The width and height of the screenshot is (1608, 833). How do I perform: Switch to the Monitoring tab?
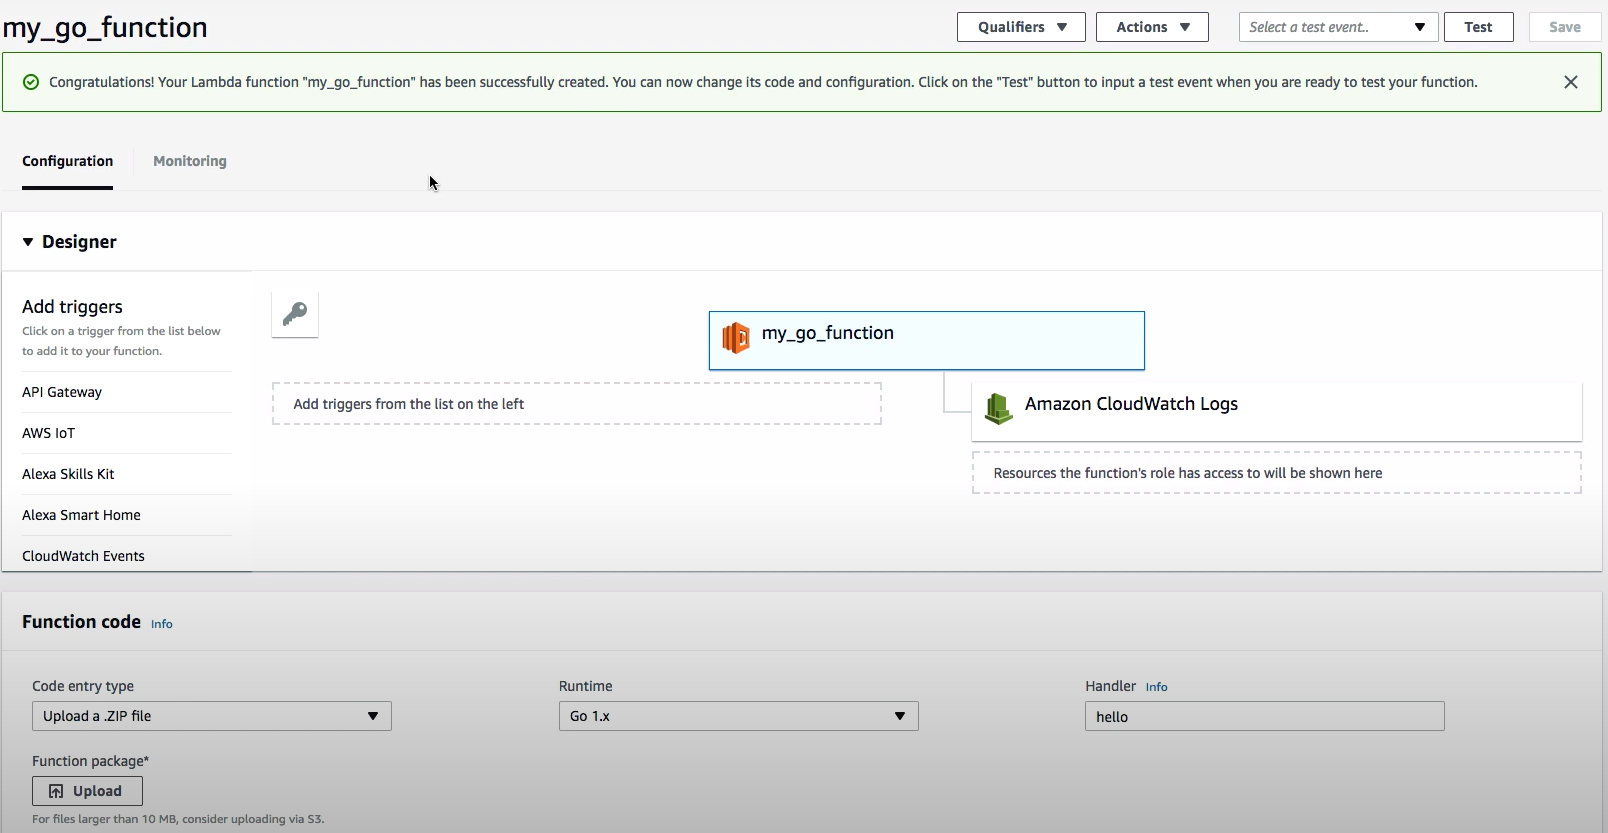pos(190,161)
